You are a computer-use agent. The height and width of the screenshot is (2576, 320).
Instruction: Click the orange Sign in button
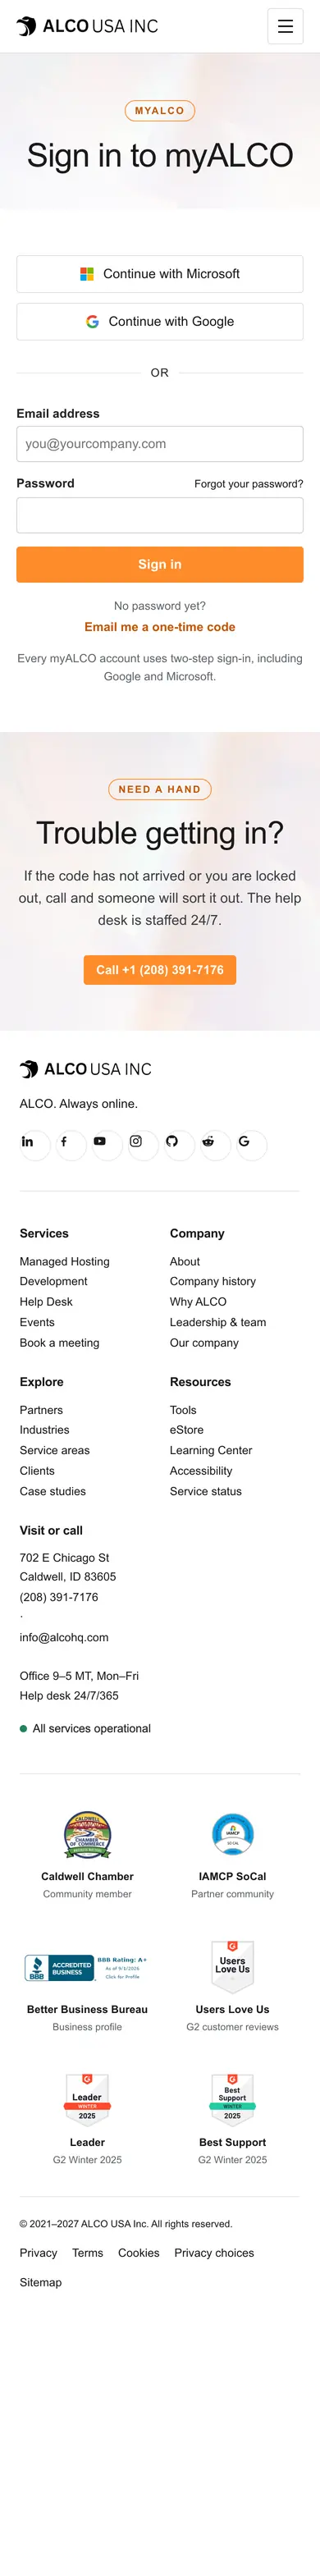coord(160,564)
